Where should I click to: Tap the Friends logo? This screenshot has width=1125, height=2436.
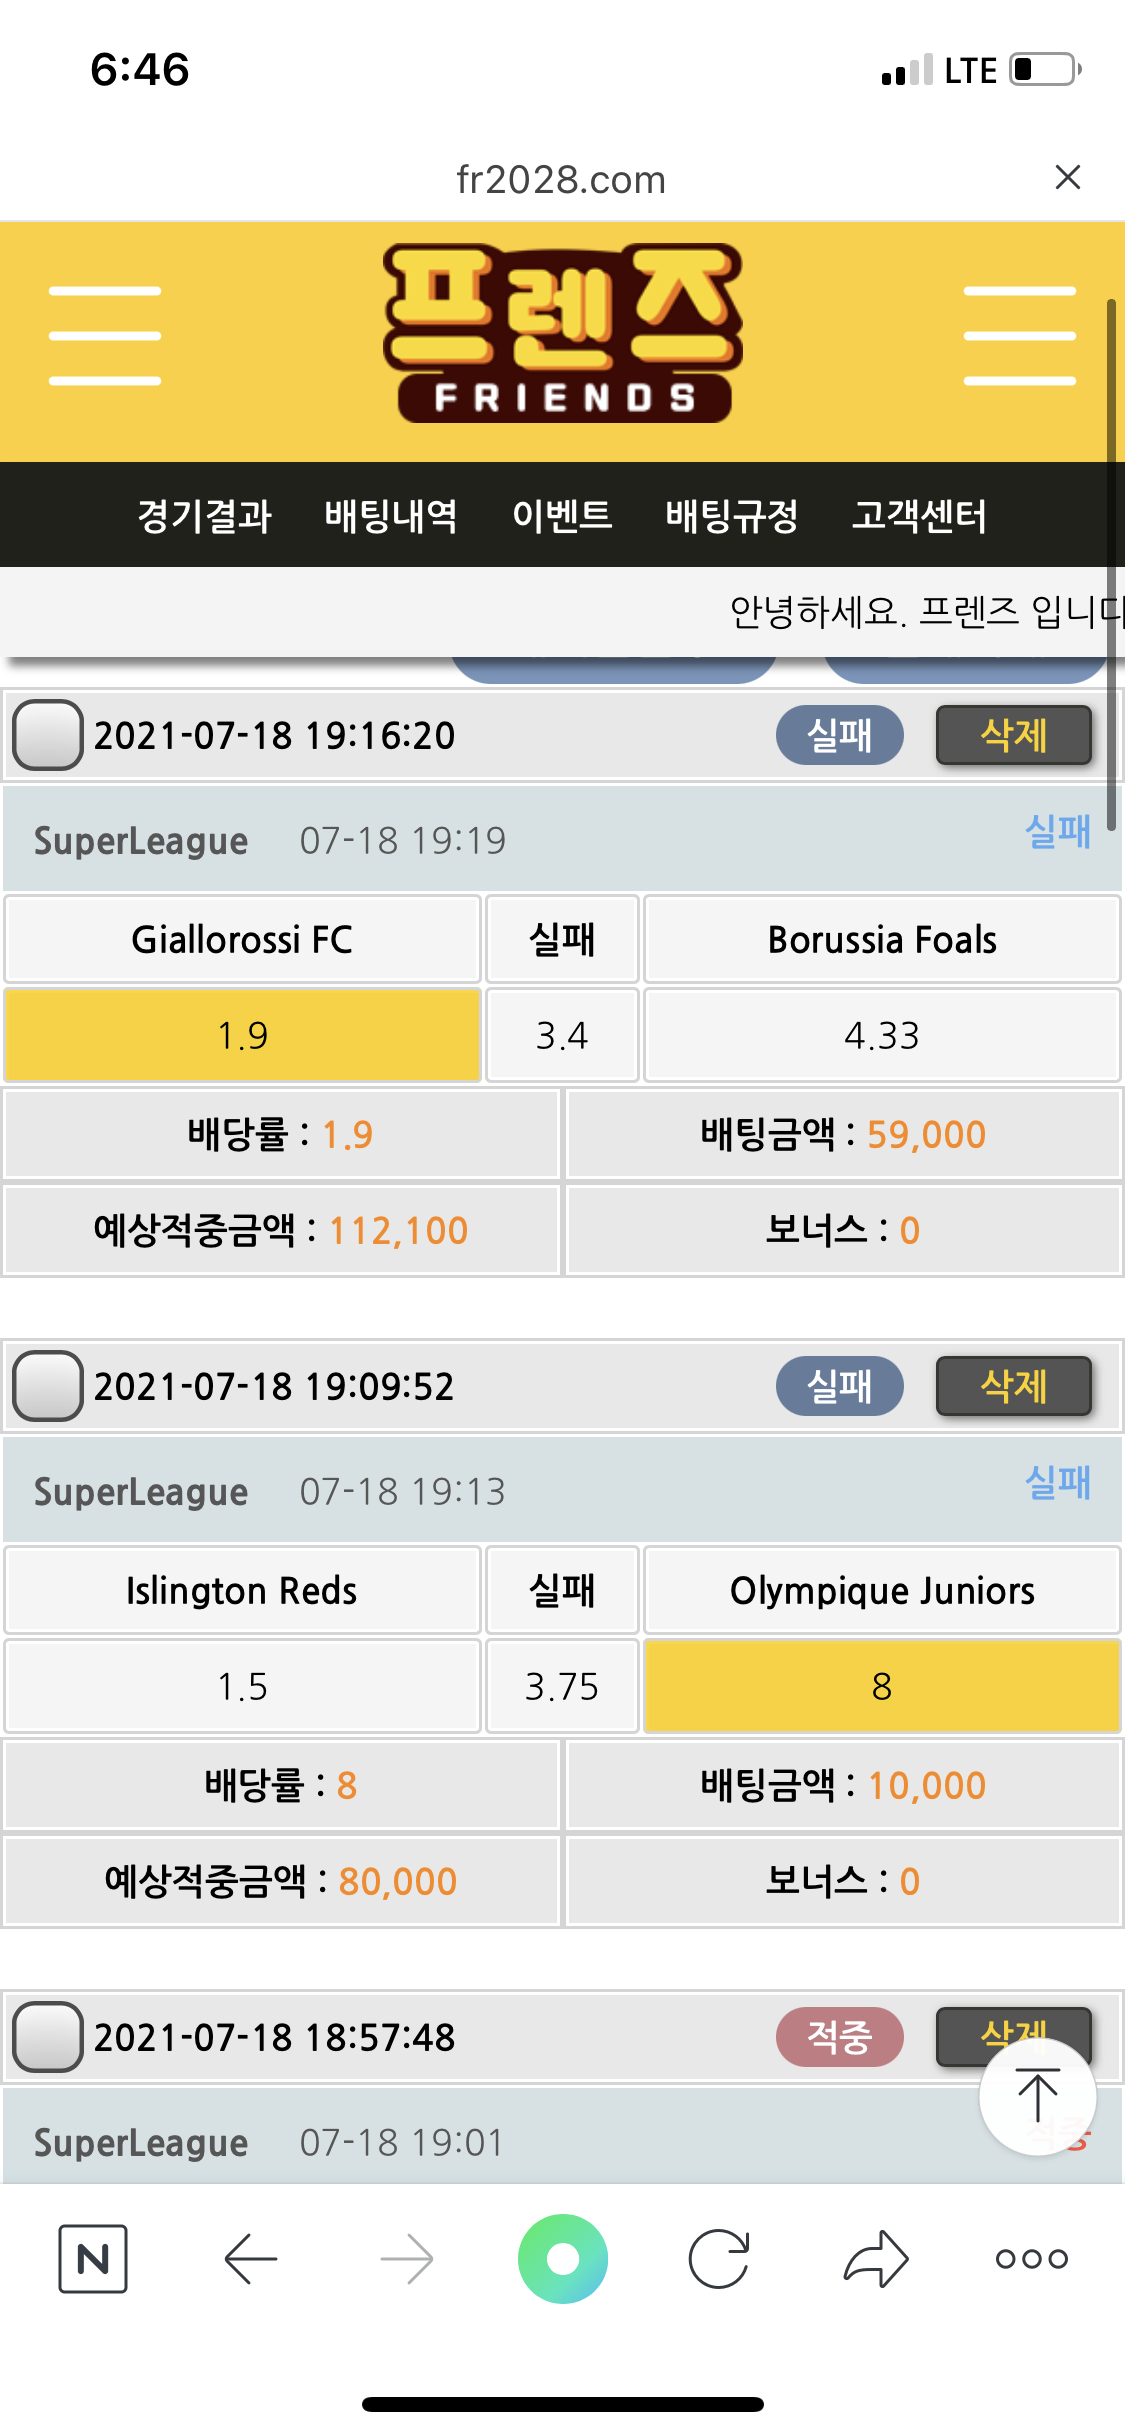point(562,334)
